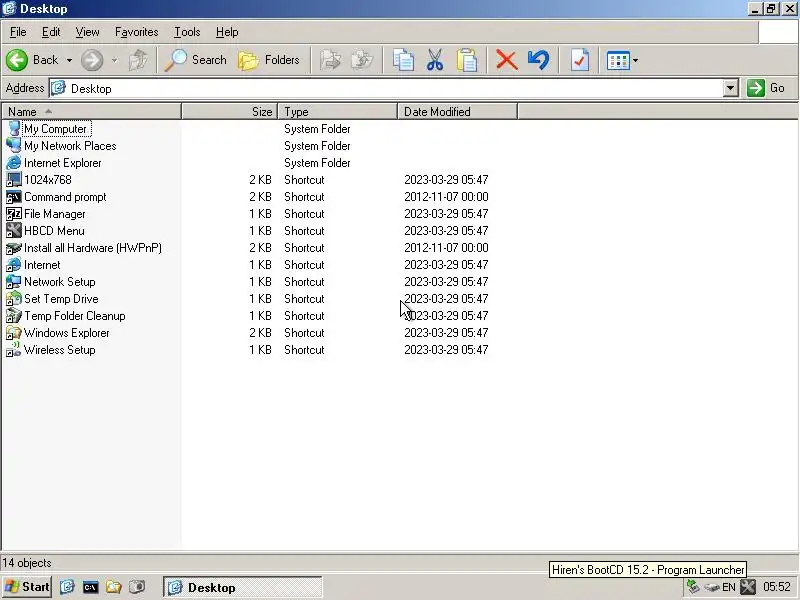Click the Copy To toolbar icon
The height and width of the screenshot is (600, 800).
click(362, 60)
